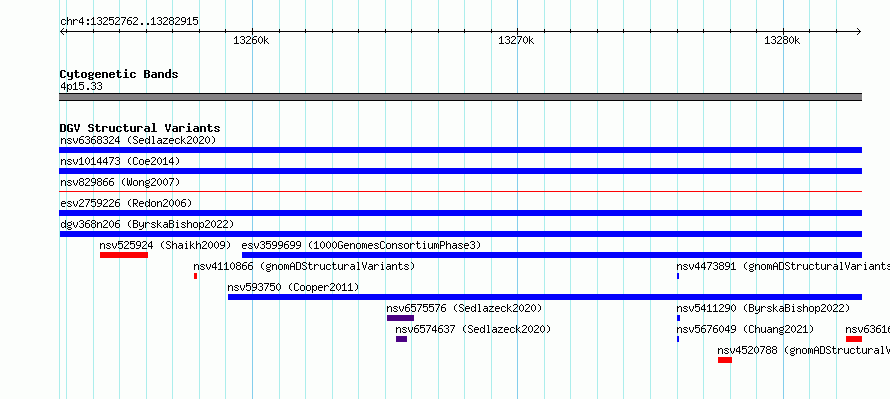
Task: Open the nsv5676049 (Chuang2021) label
Action: tap(745, 329)
